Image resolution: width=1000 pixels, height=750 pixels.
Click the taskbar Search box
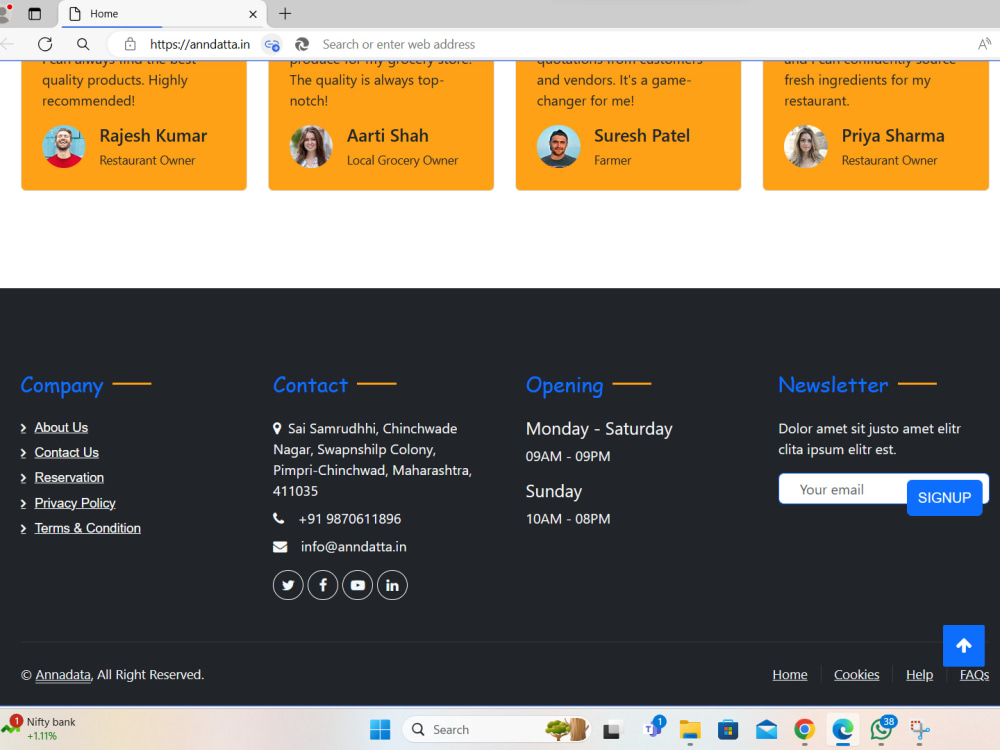click(x=496, y=729)
